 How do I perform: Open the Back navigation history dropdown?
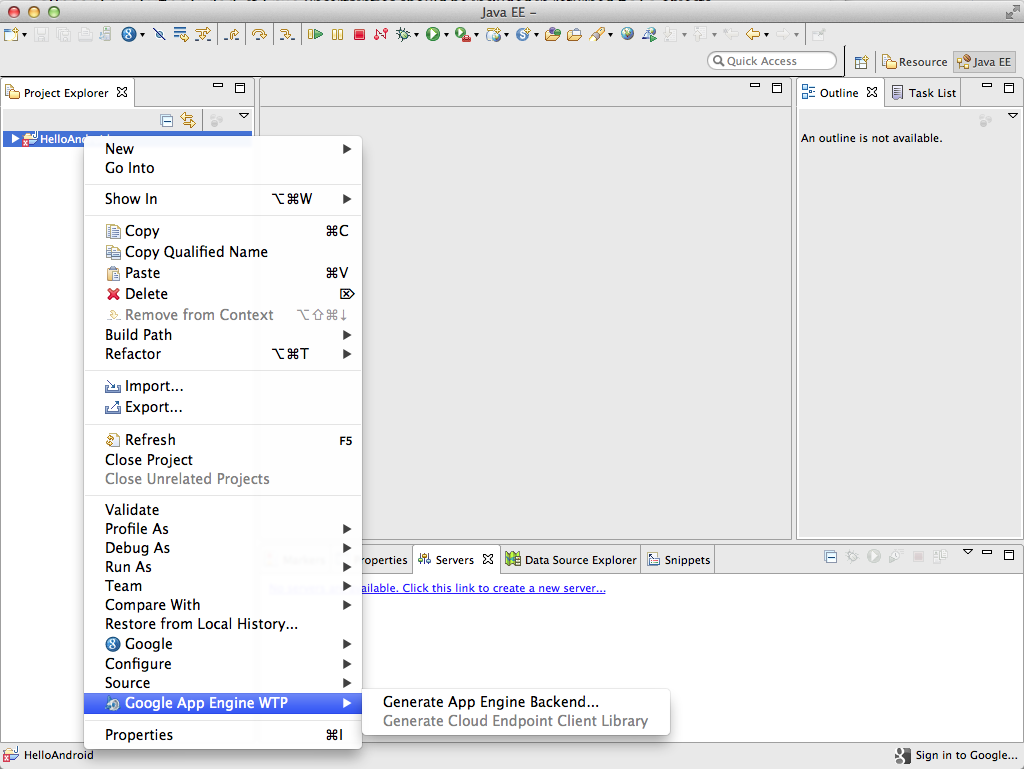coord(767,35)
